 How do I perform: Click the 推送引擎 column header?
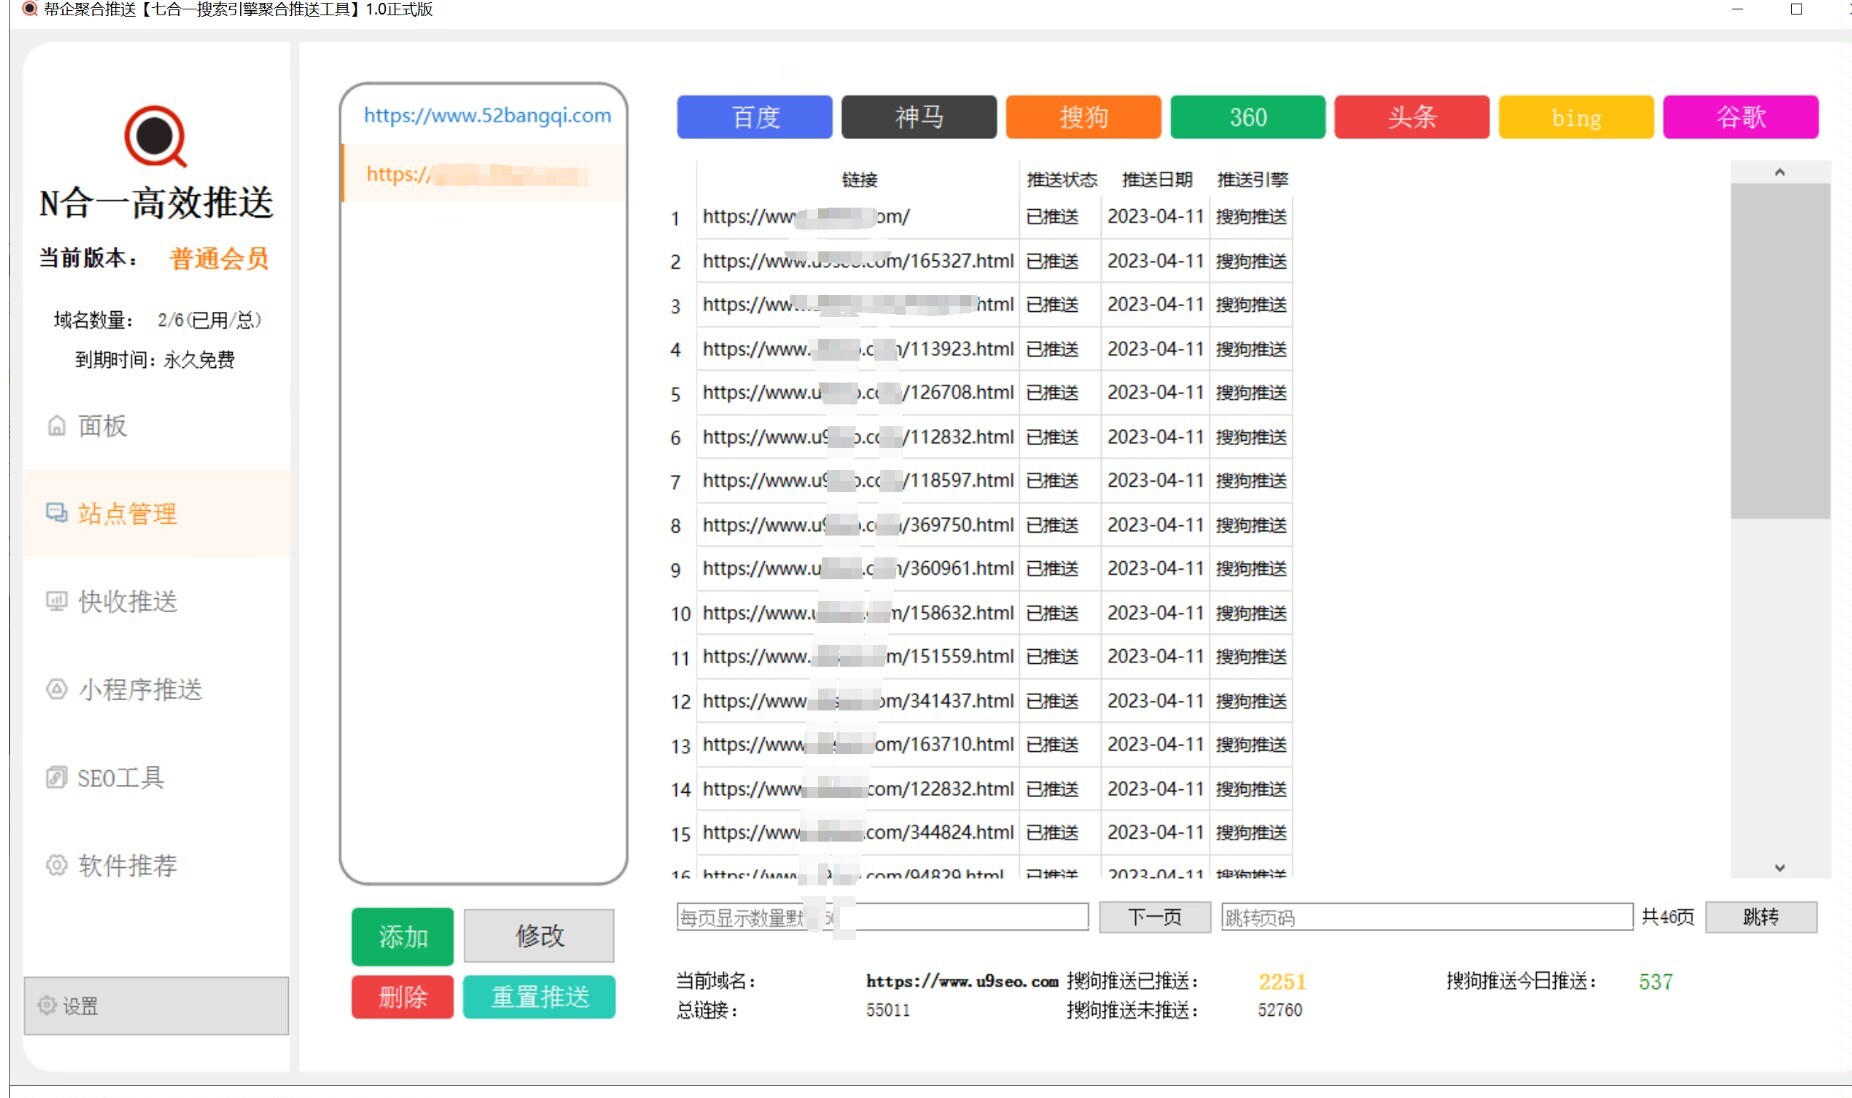click(x=1252, y=180)
